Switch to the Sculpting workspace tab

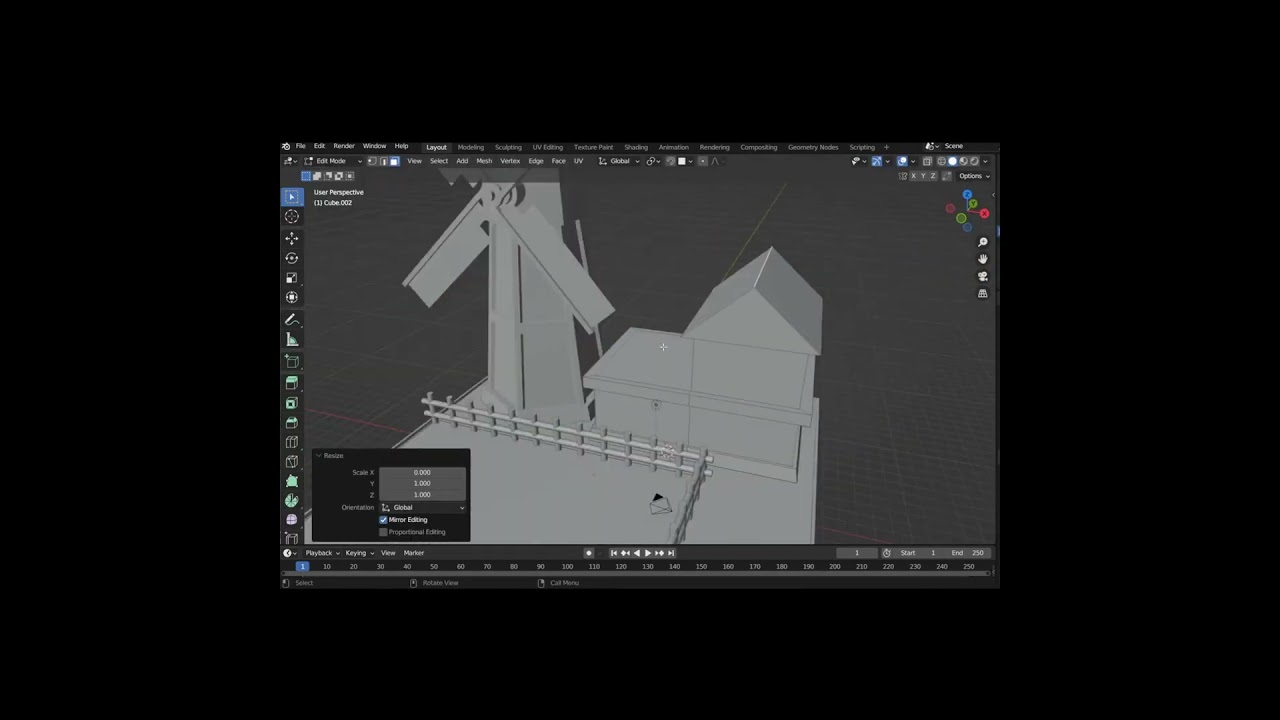tap(508, 147)
